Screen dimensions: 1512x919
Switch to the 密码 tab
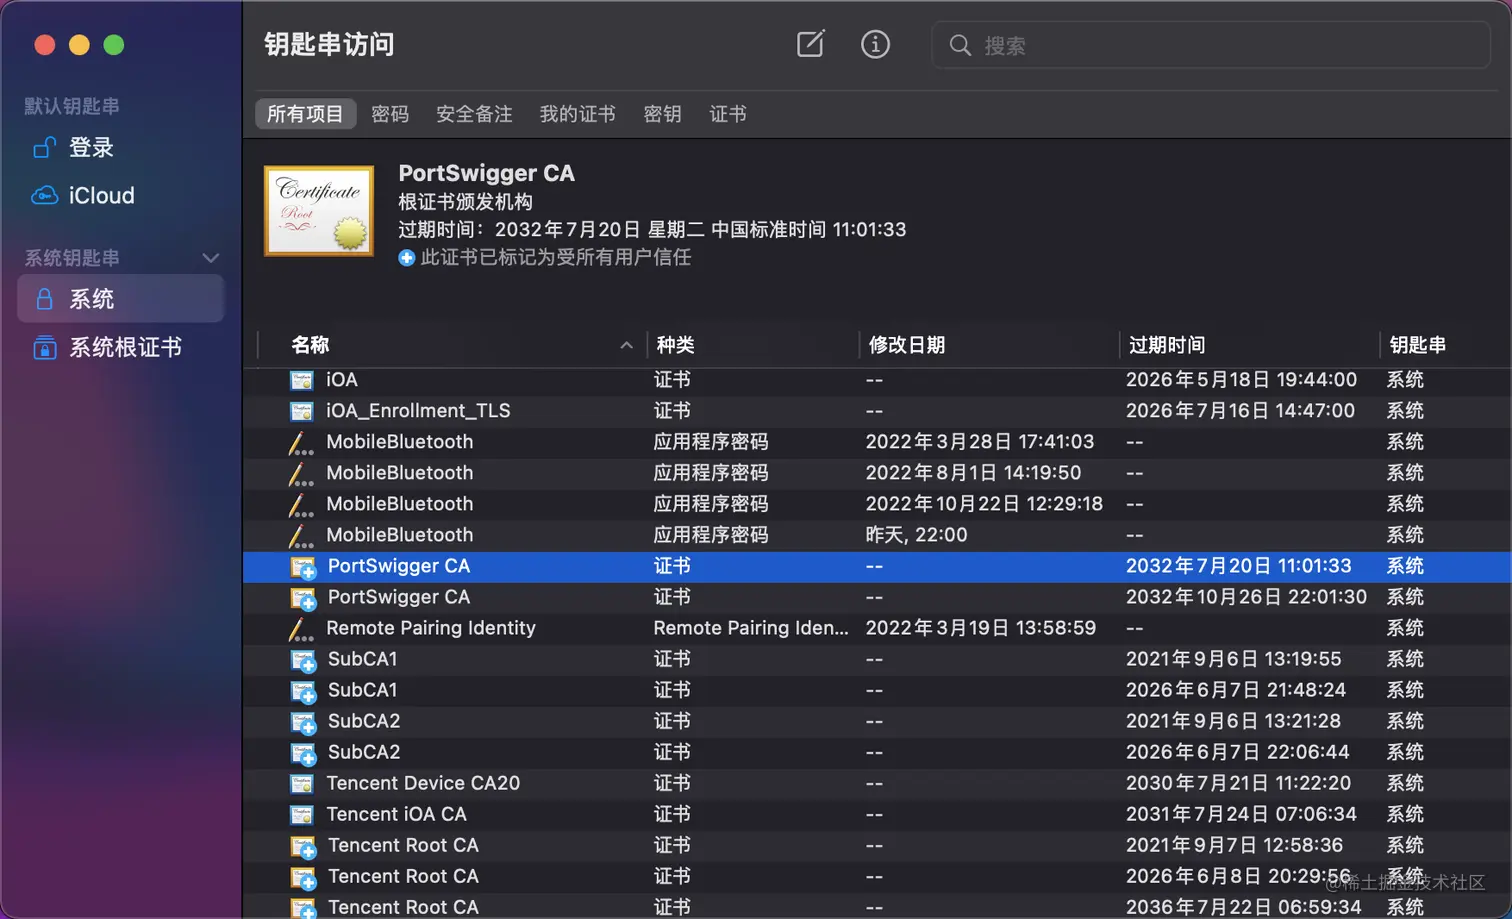coord(390,114)
